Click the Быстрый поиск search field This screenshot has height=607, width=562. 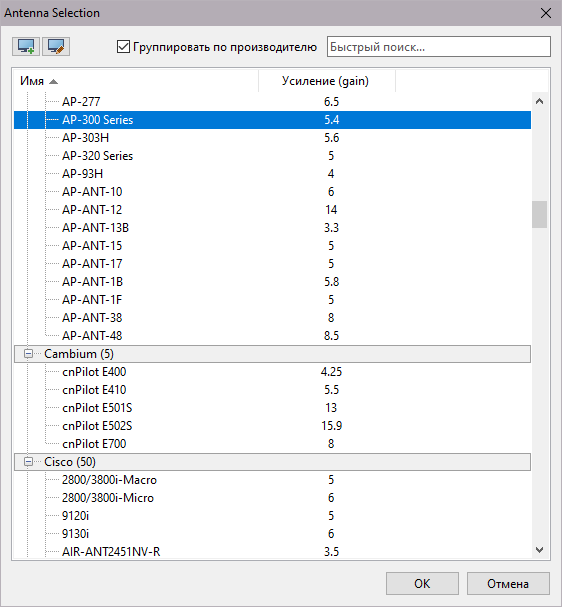coord(439,47)
